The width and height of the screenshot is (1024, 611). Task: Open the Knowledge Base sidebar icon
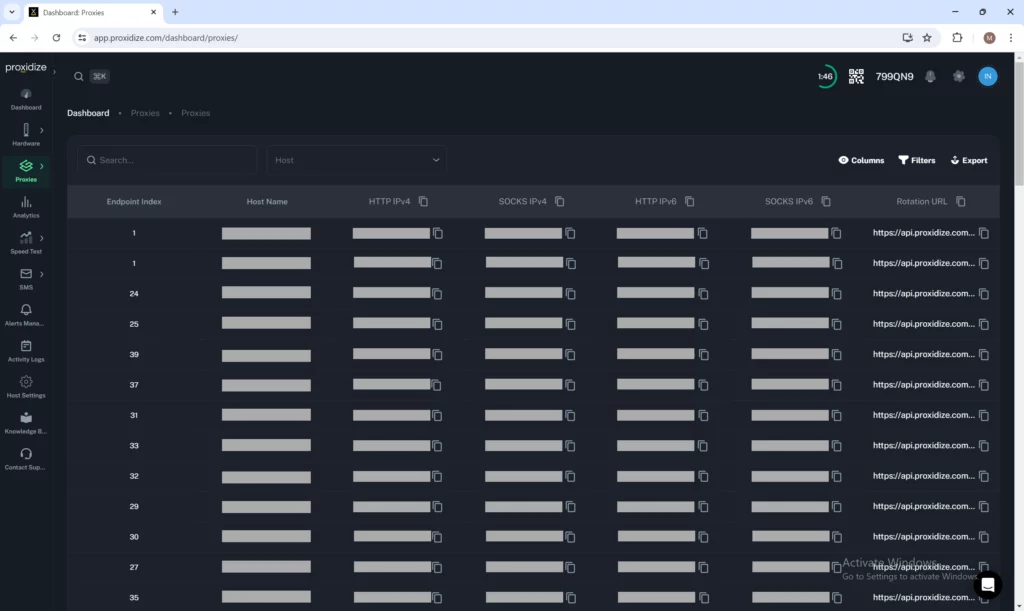tap(26, 423)
